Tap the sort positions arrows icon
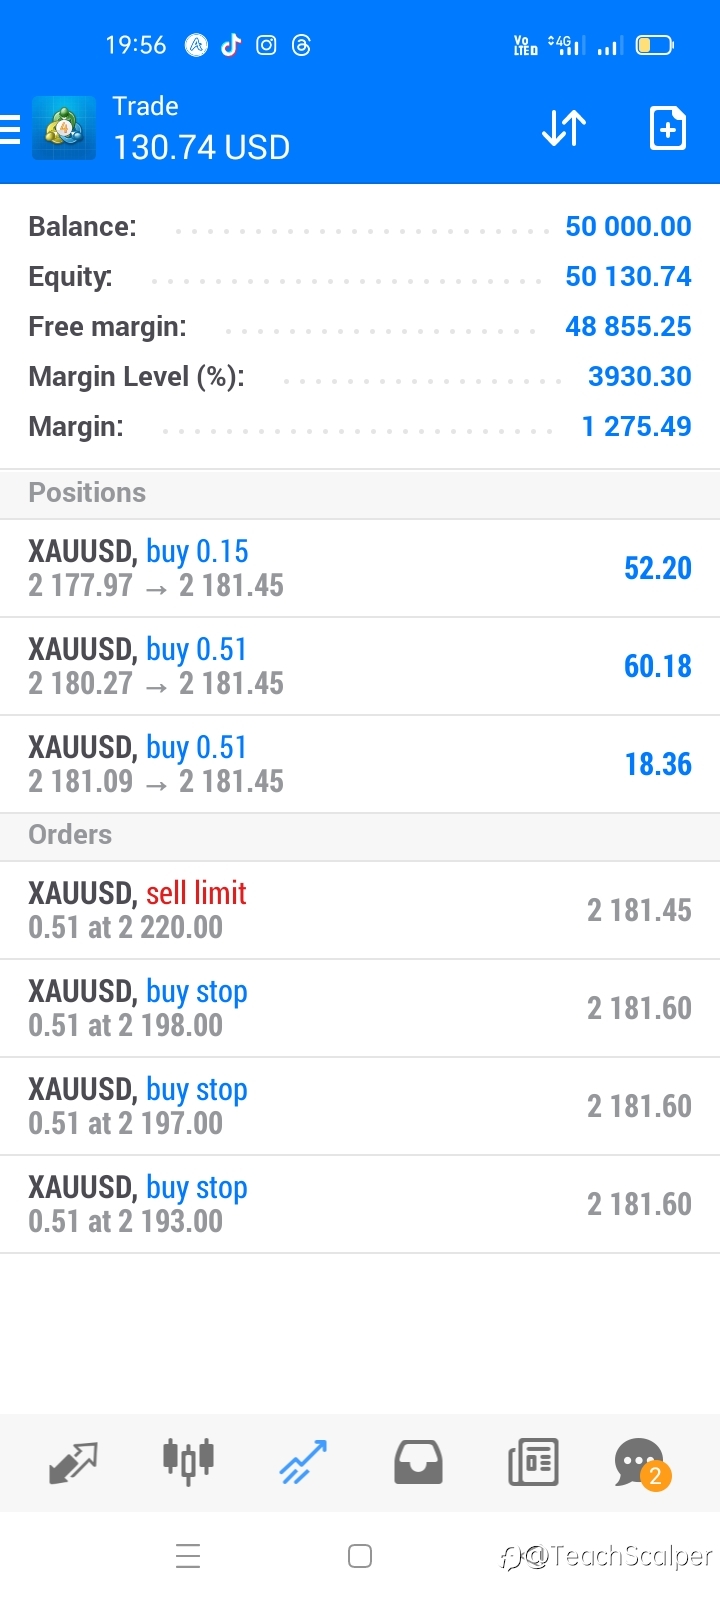The width and height of the screenshot is (720, 1600). 564,129
